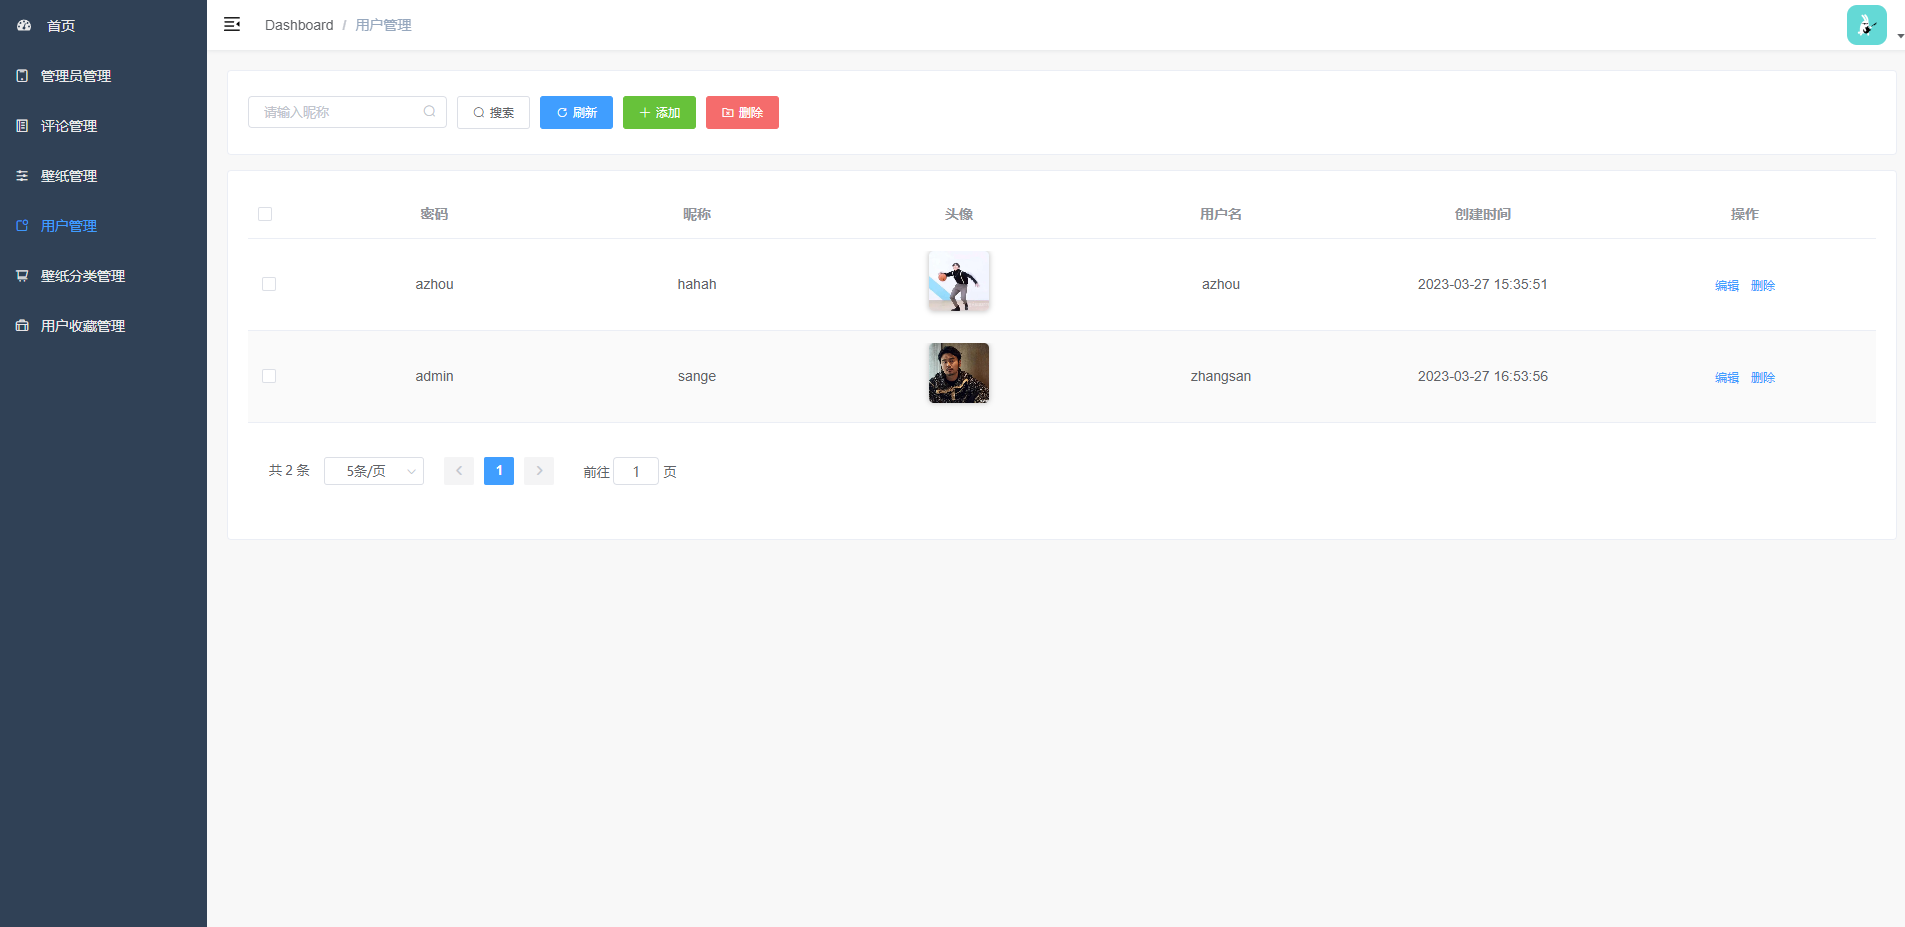The width and height of the screenshot is (1905, 927).
Task: Click the magnifier icon inside nickname search box
Action: tap(429, 112)
